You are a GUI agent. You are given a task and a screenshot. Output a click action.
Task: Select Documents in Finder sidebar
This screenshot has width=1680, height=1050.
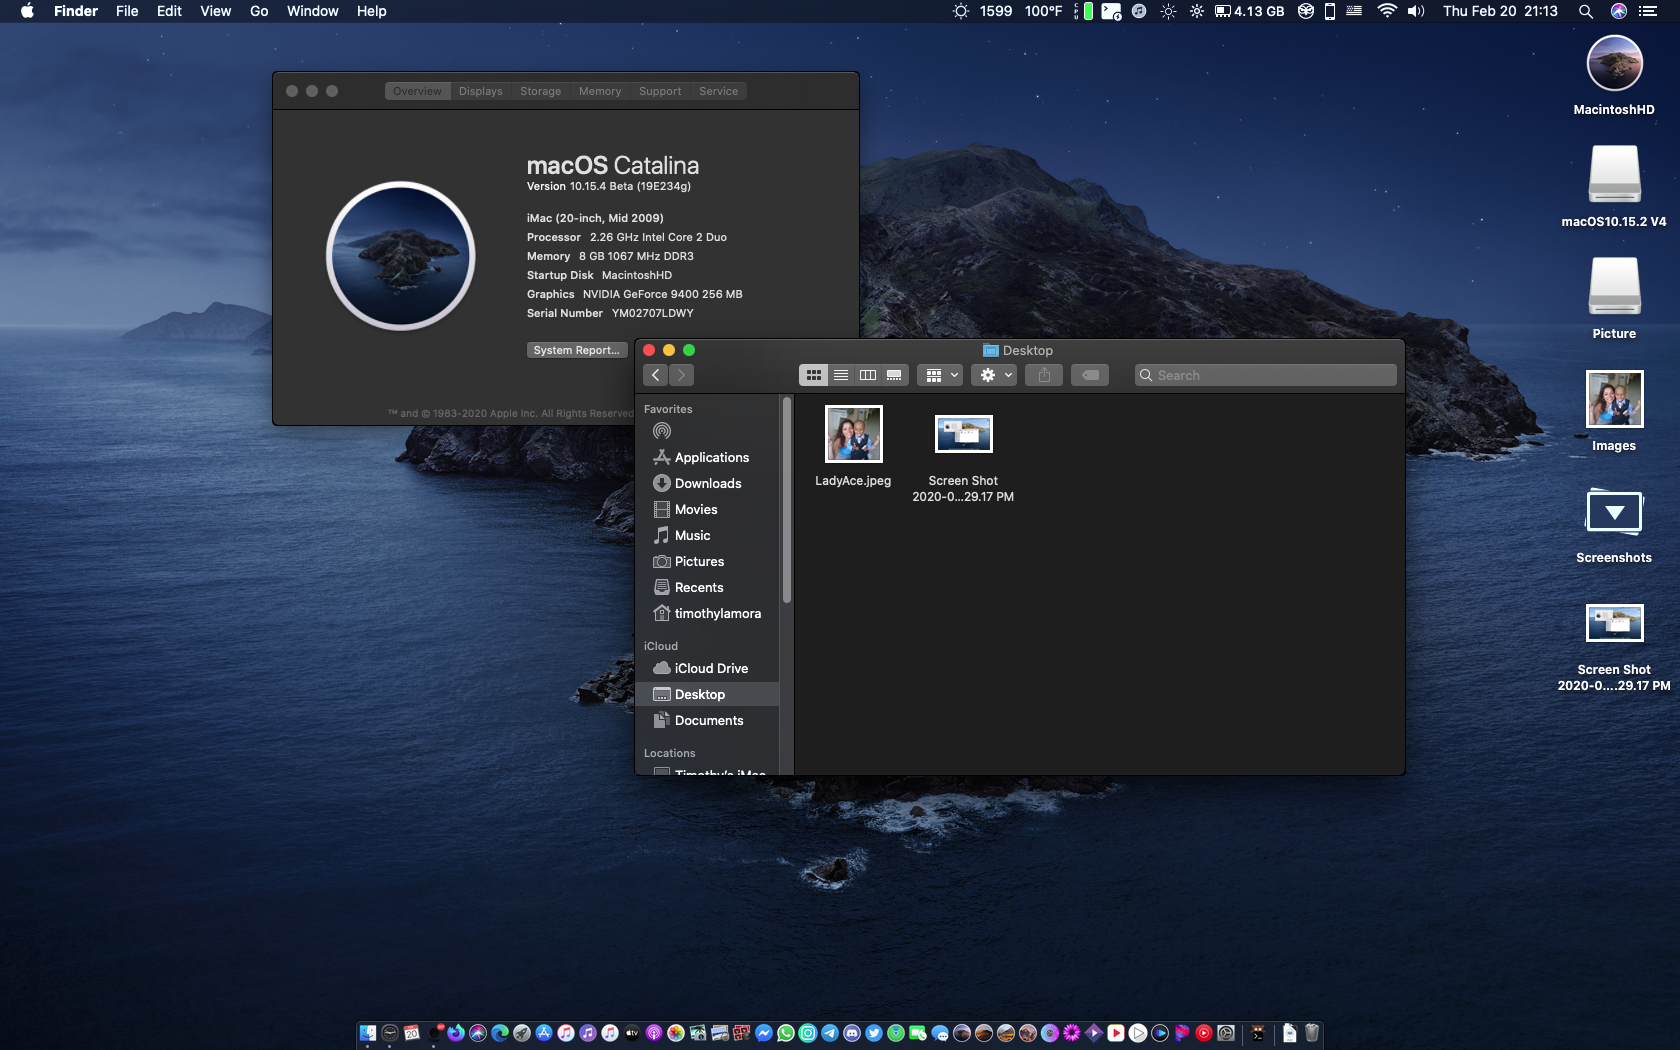coord(707,720)
